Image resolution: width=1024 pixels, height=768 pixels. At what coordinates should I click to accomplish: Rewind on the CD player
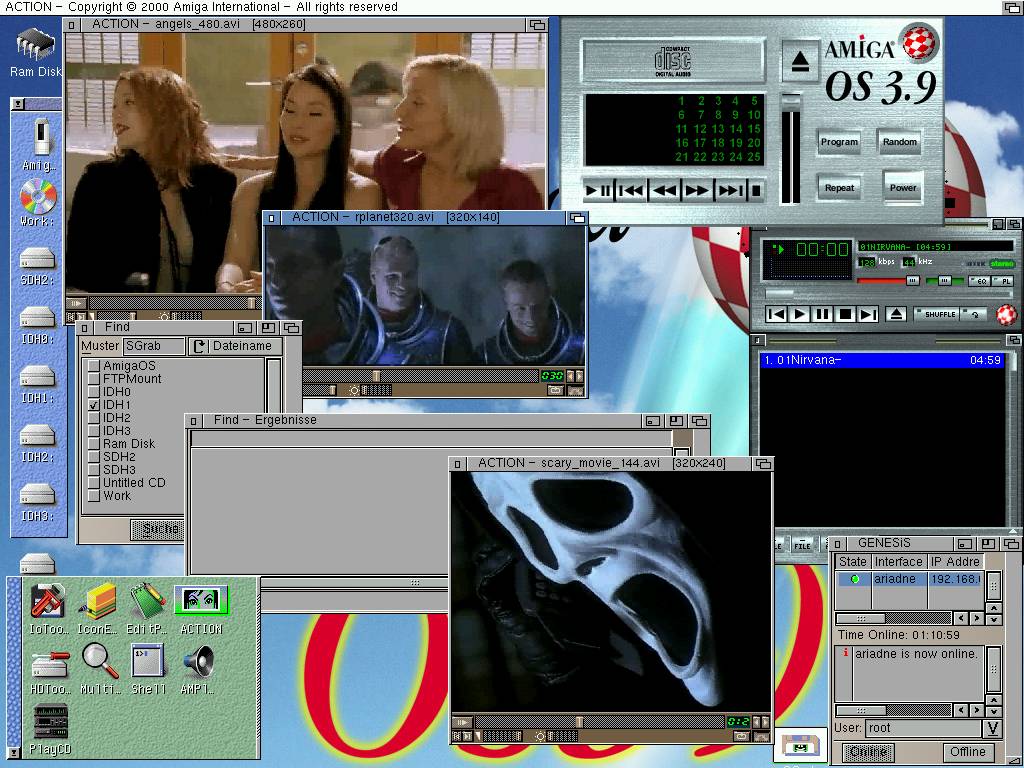pyautogui.click(x=664, y=191)
